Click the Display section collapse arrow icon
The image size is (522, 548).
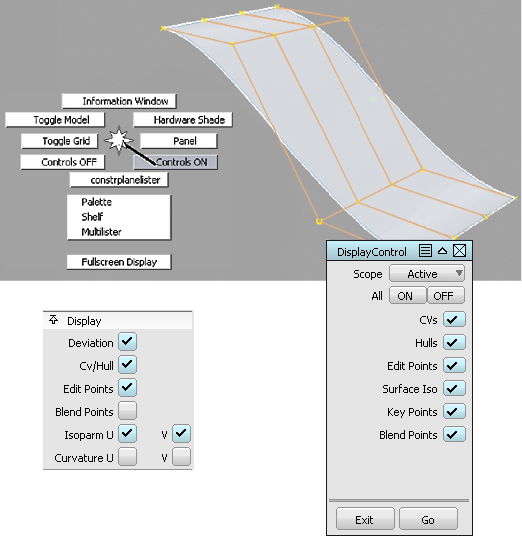(53, 319)
